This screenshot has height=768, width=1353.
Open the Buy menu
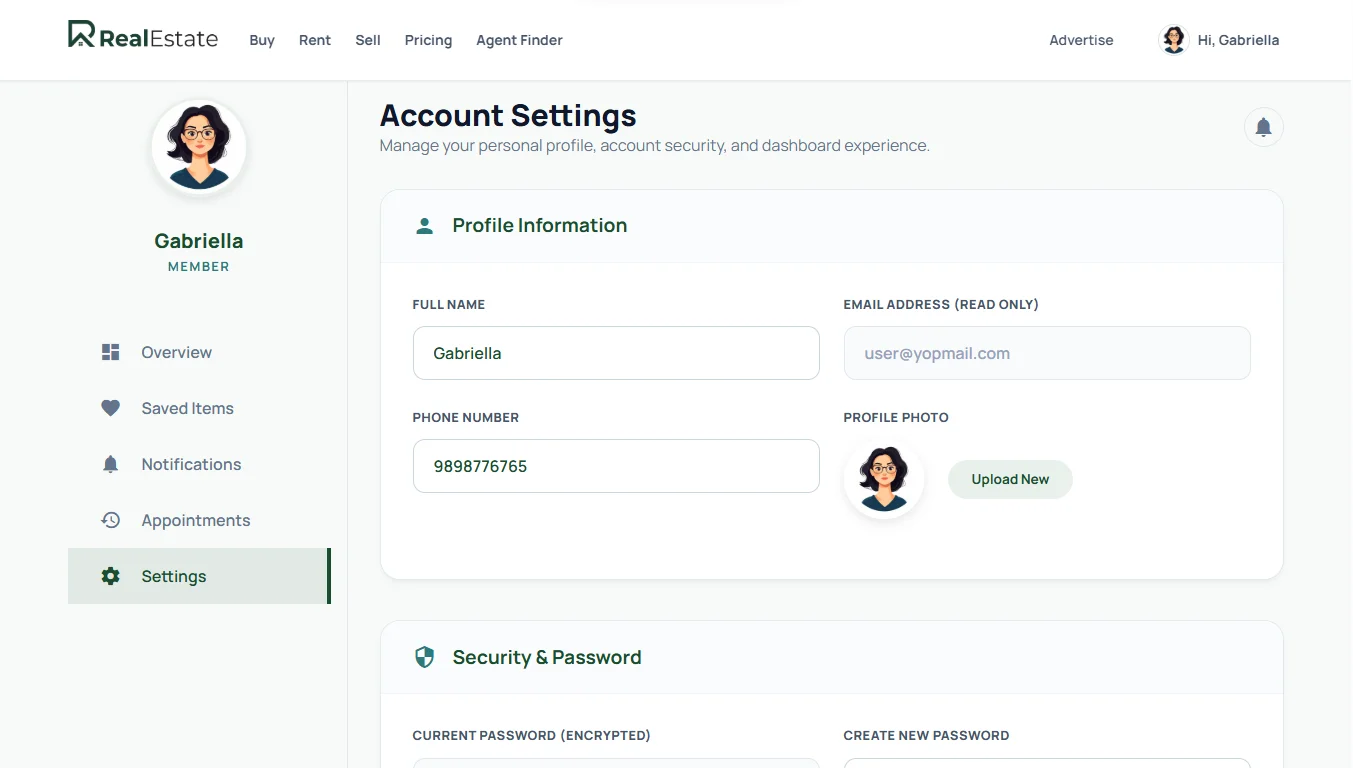tap(262, 40)
